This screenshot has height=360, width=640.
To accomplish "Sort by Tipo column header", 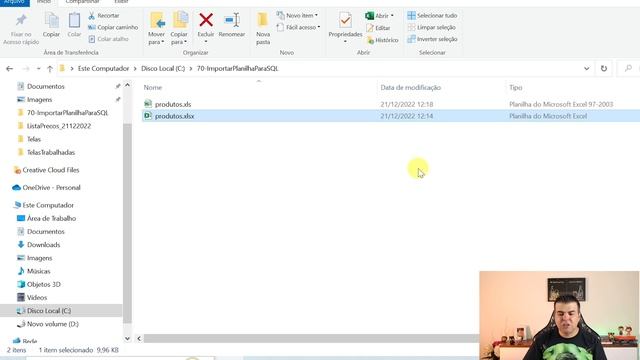I will coord(516,87).
